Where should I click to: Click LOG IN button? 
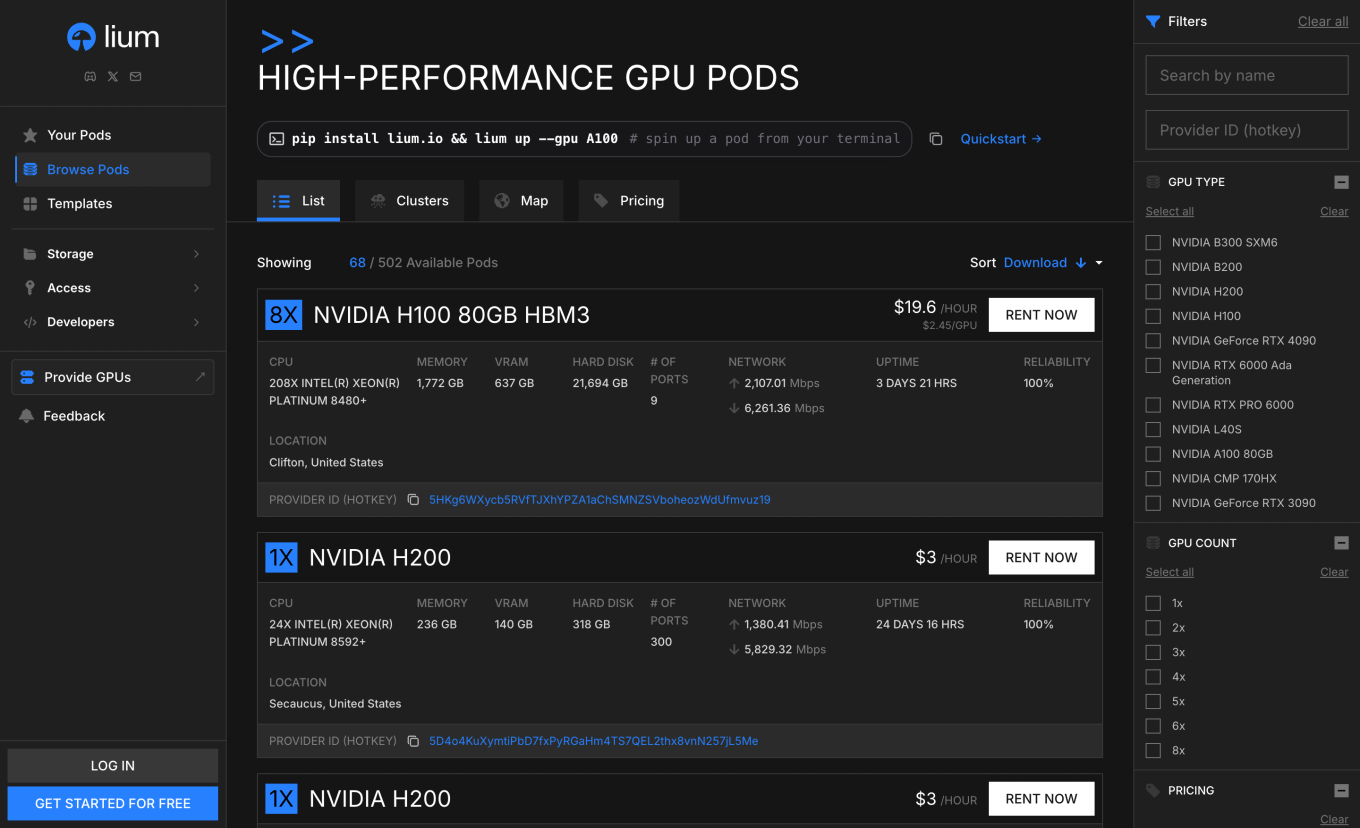[x=113, y=765]
